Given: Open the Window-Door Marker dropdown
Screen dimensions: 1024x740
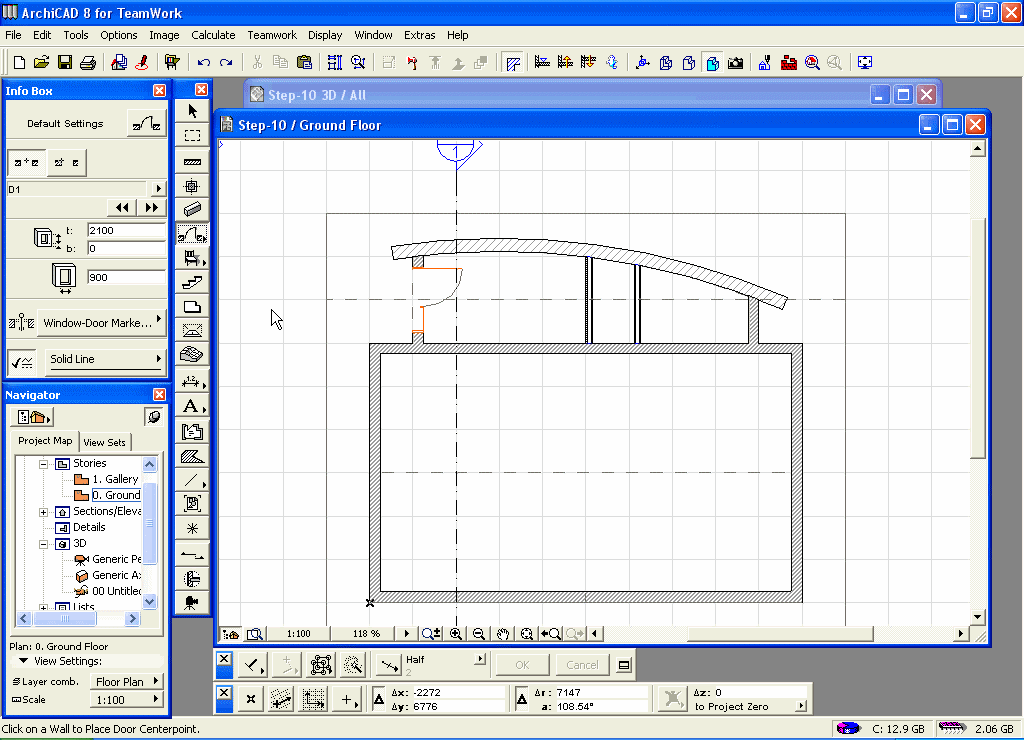Looking at the screenshot, I should [x=102, y=323].
